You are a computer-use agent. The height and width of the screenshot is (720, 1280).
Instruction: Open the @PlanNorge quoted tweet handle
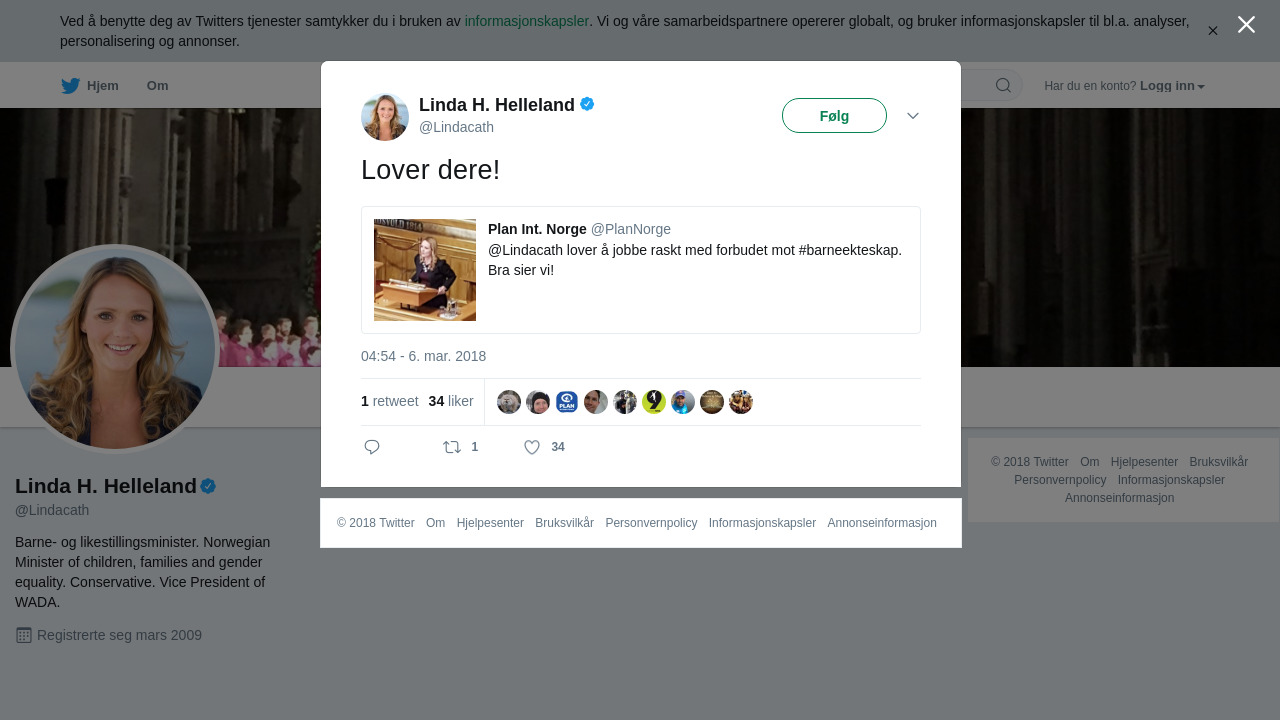pyautogui.click(x=631, y=229)
